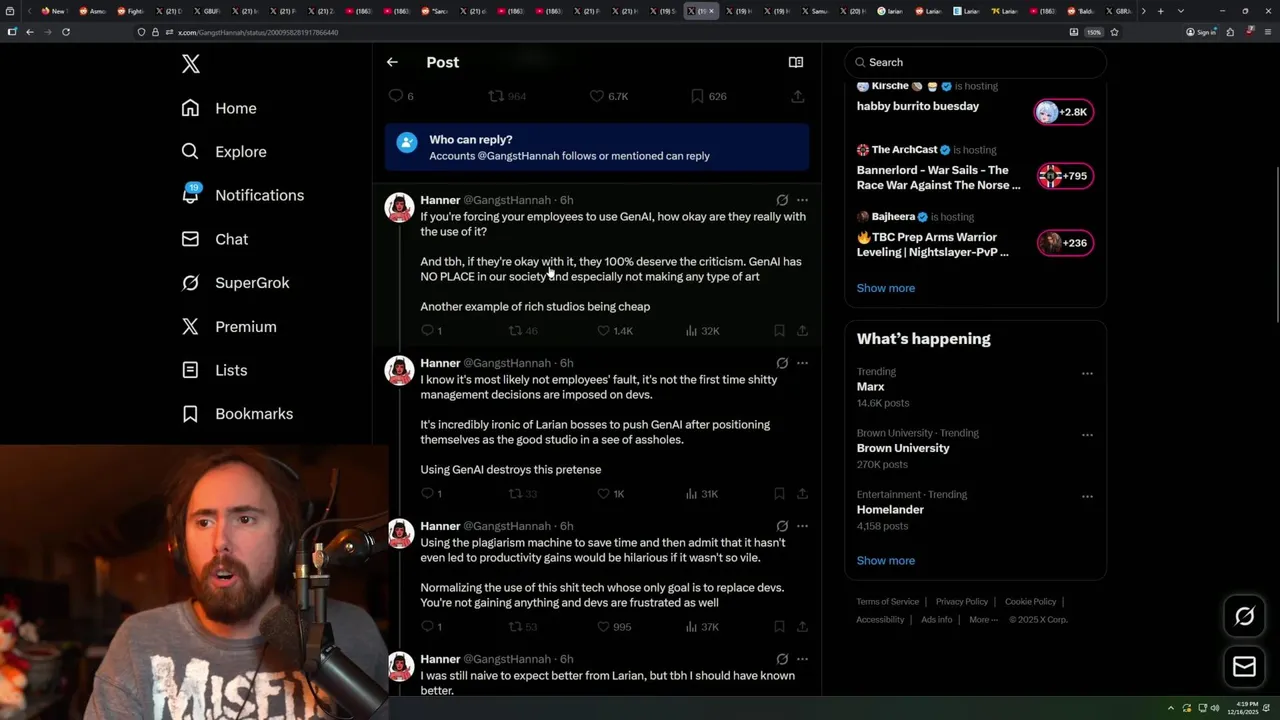View analytics showing 31K views
This screenshot has height=720, width=1280.
pyautogui.click(x=702, y=494)
